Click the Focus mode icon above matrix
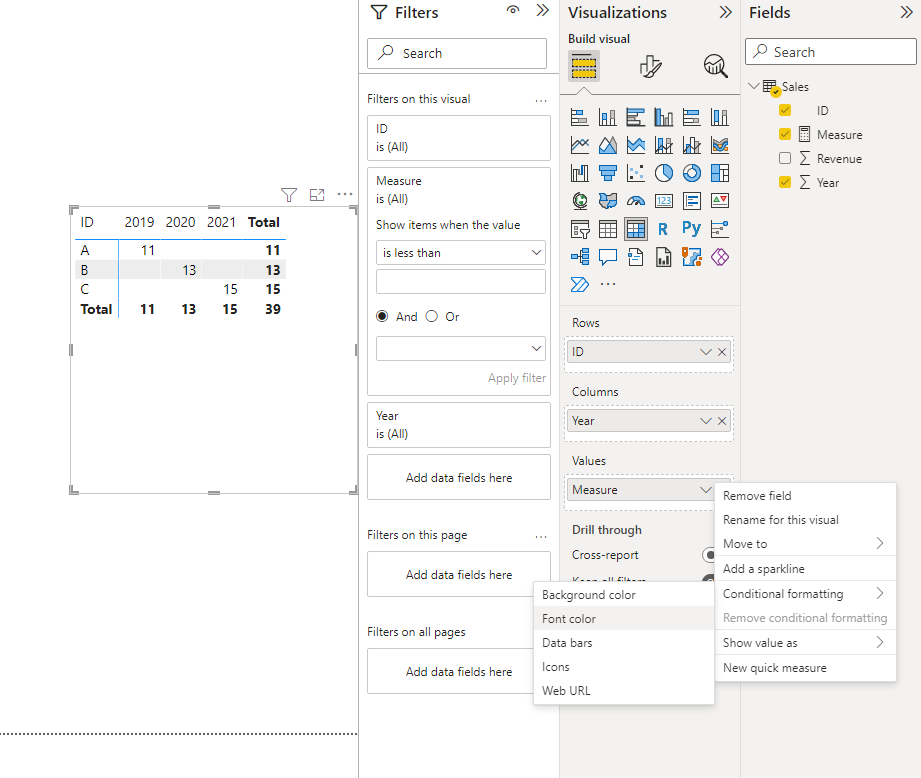This screenshot has height=778, width=921. [x=317, y=194]
